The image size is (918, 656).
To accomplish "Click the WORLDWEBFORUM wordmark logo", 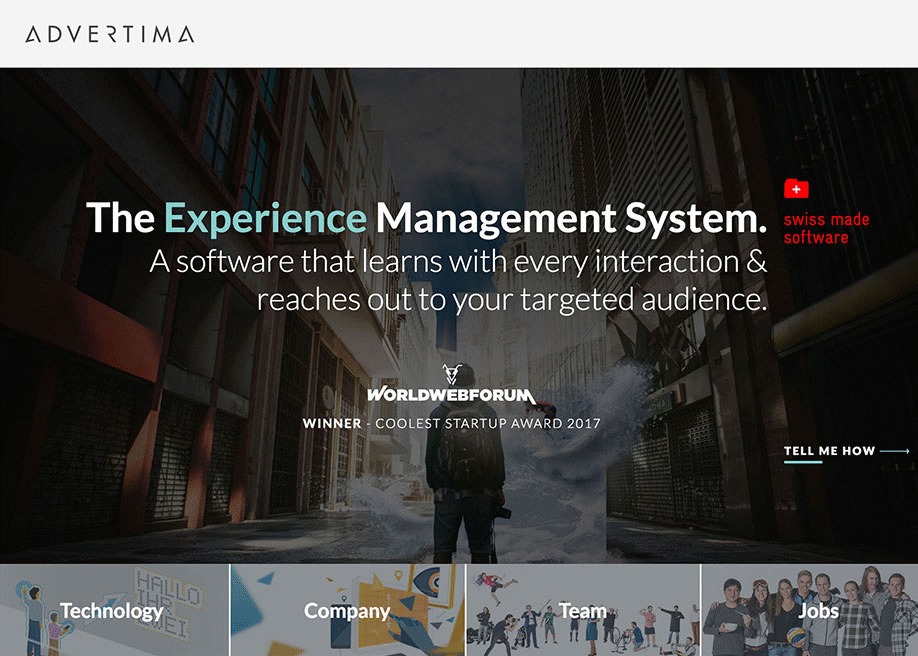I will click(451, 396).
